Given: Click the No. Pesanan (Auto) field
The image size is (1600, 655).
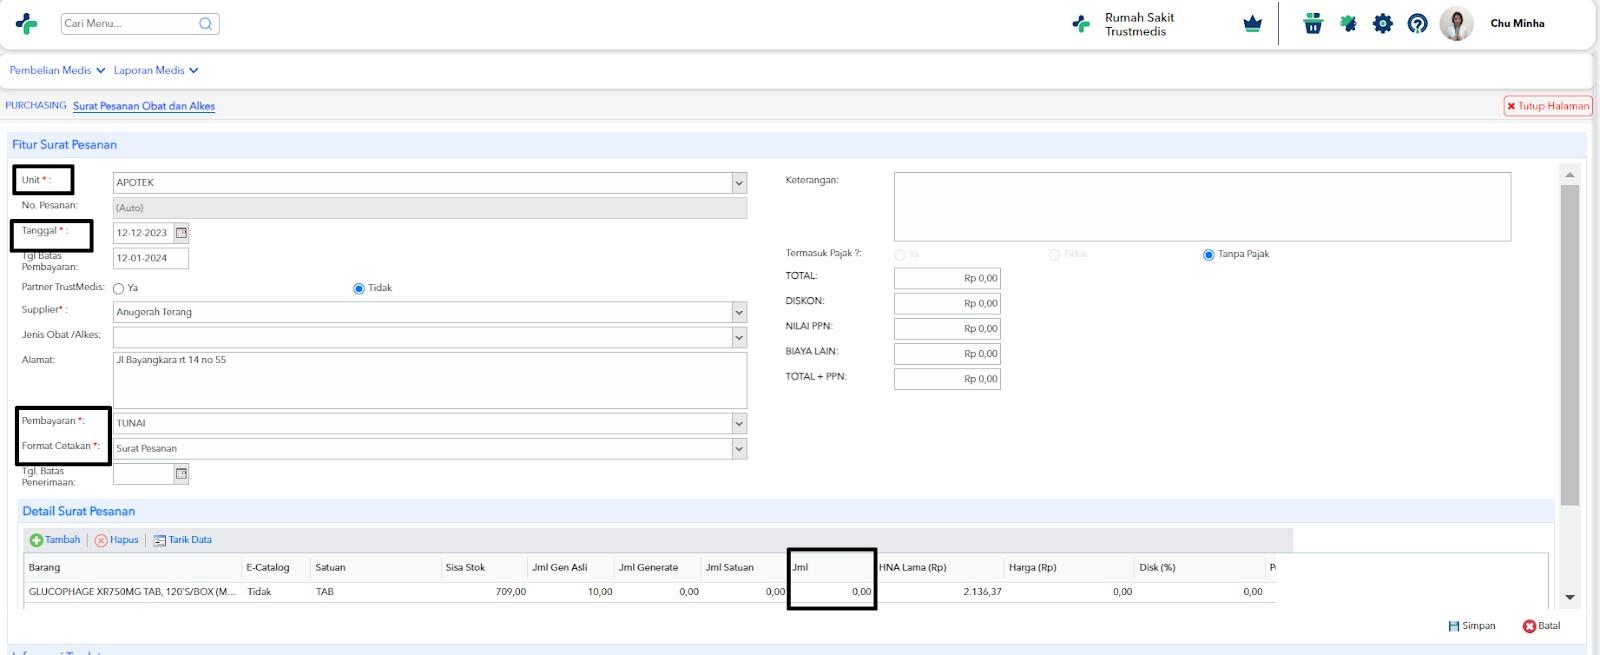Looking at the screenshot, I should (430, 208).
